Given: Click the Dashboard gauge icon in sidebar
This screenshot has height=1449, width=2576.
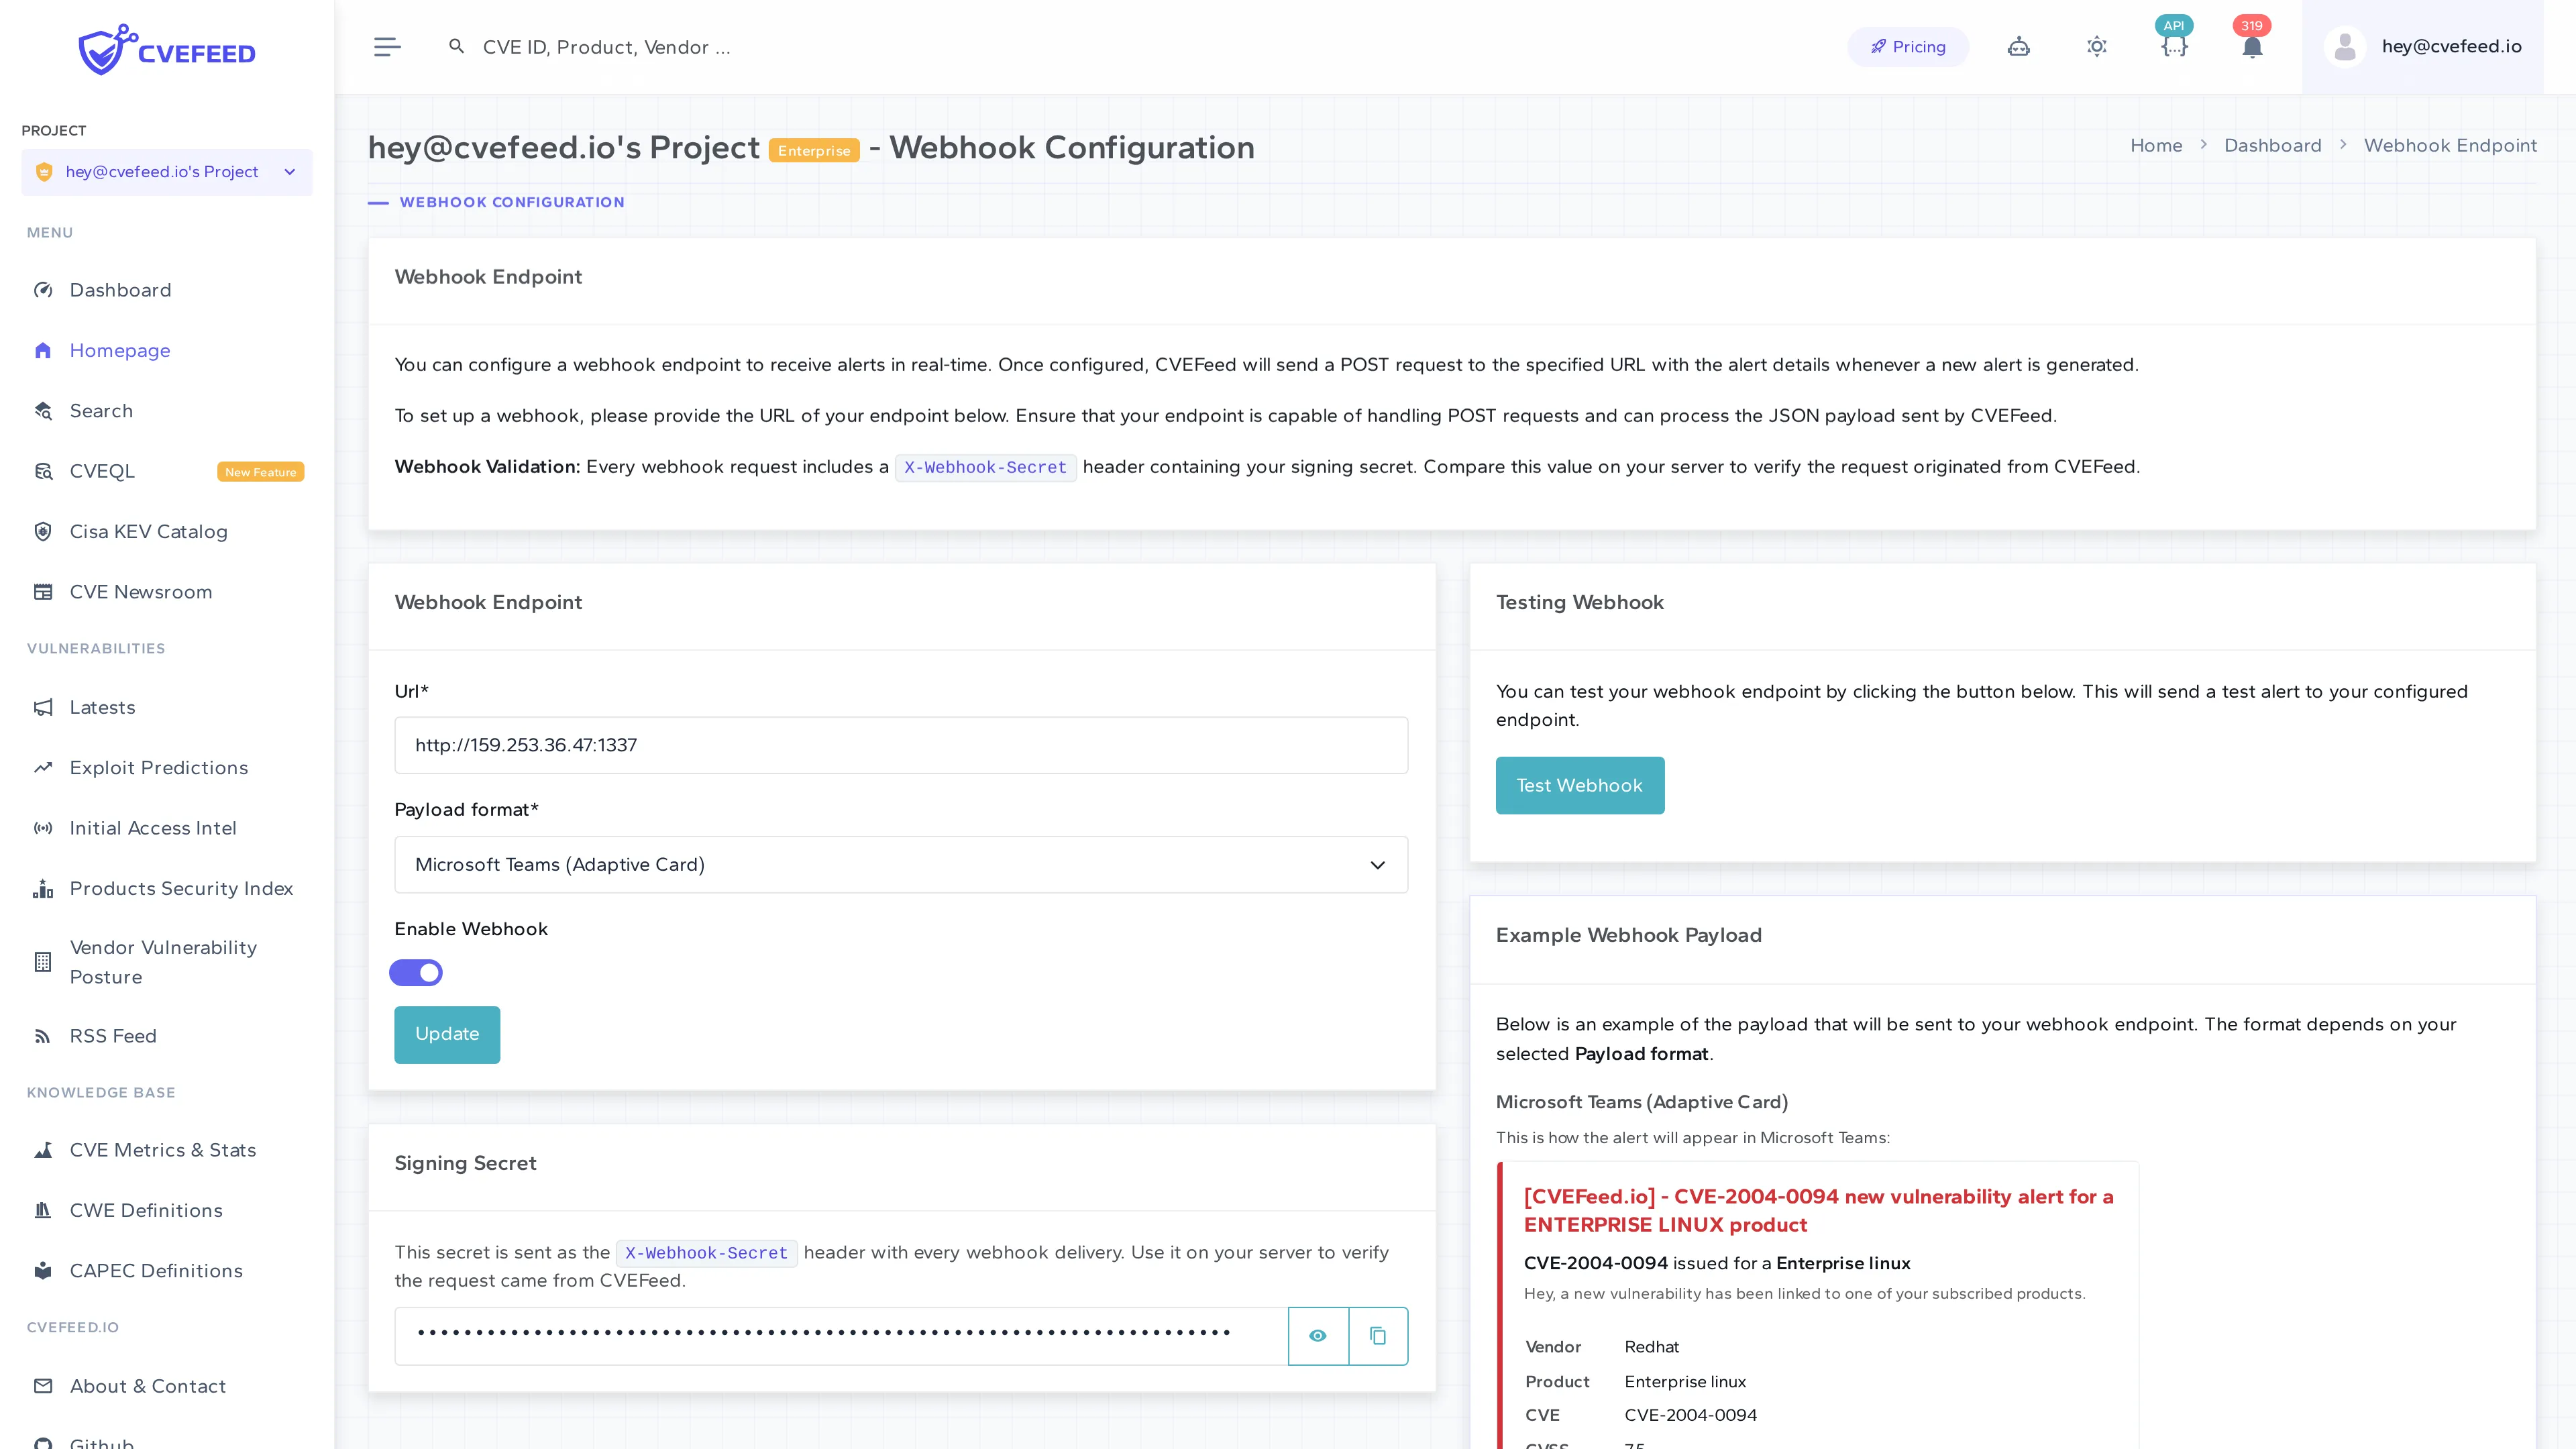Looking at the screenshot, I should point(43,290).
